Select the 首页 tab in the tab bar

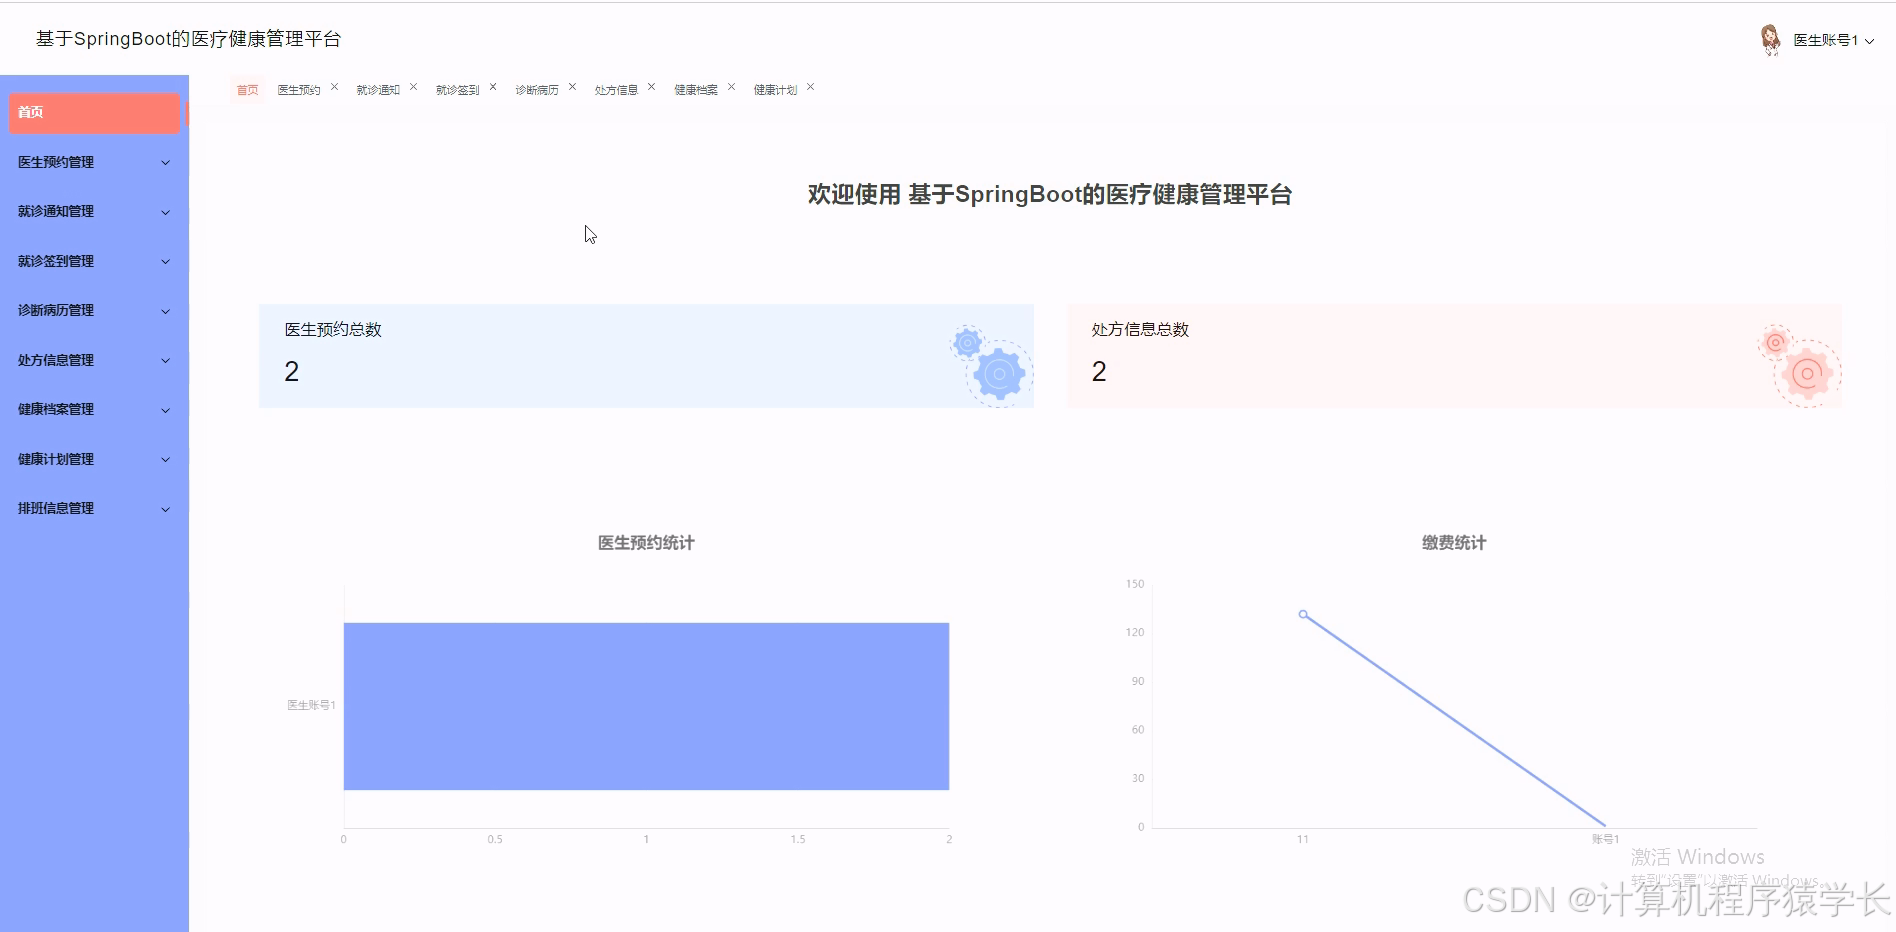coord(247,89)
